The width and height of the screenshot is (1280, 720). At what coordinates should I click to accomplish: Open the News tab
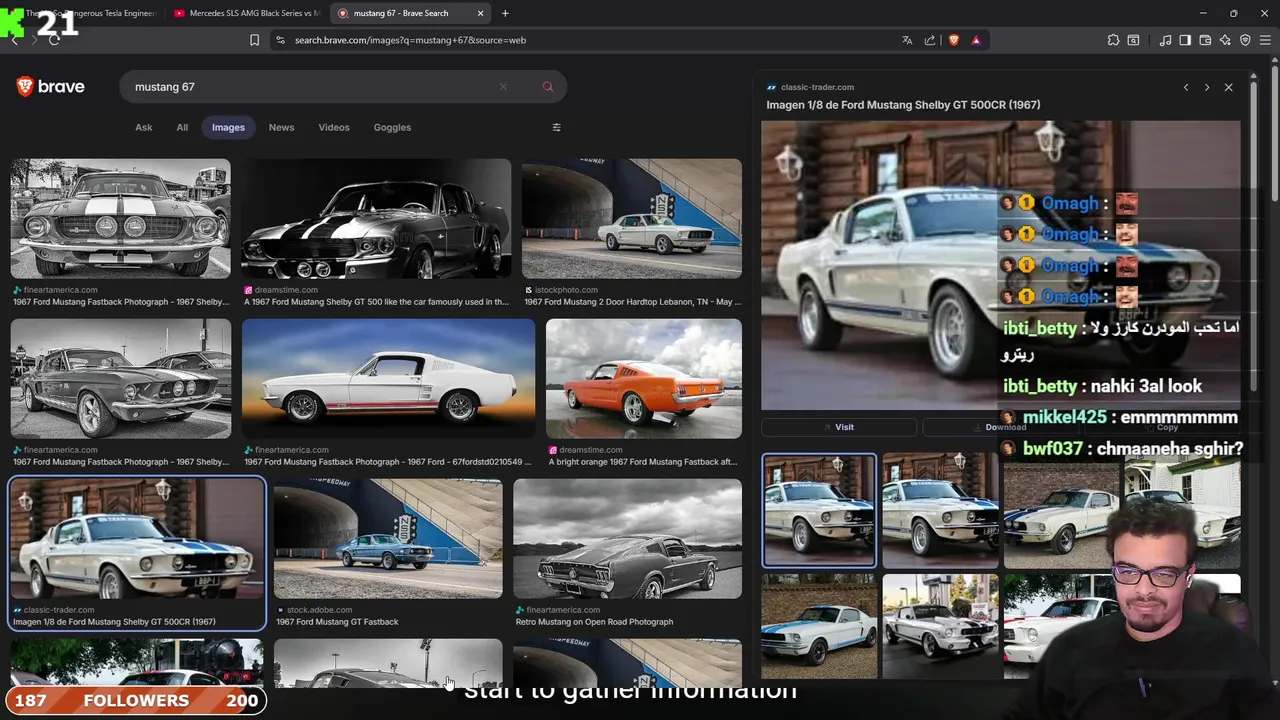(281, 127)
